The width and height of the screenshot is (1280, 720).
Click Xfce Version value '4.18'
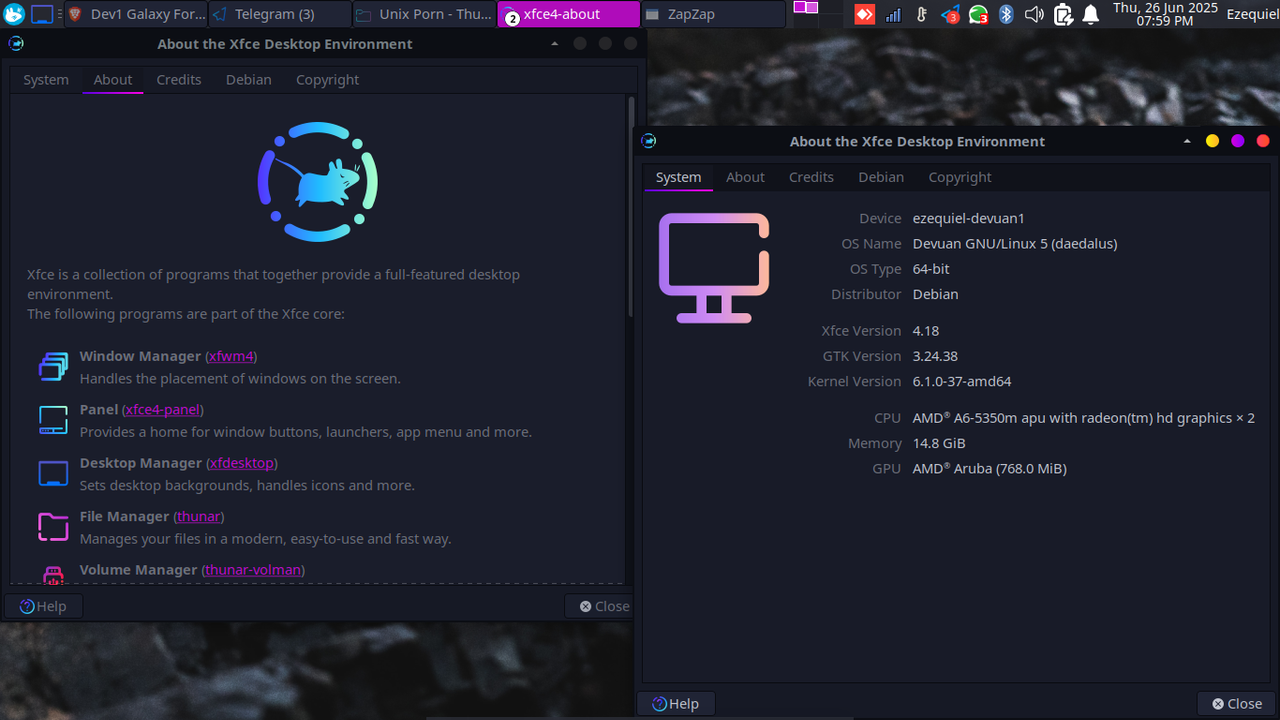926,331
